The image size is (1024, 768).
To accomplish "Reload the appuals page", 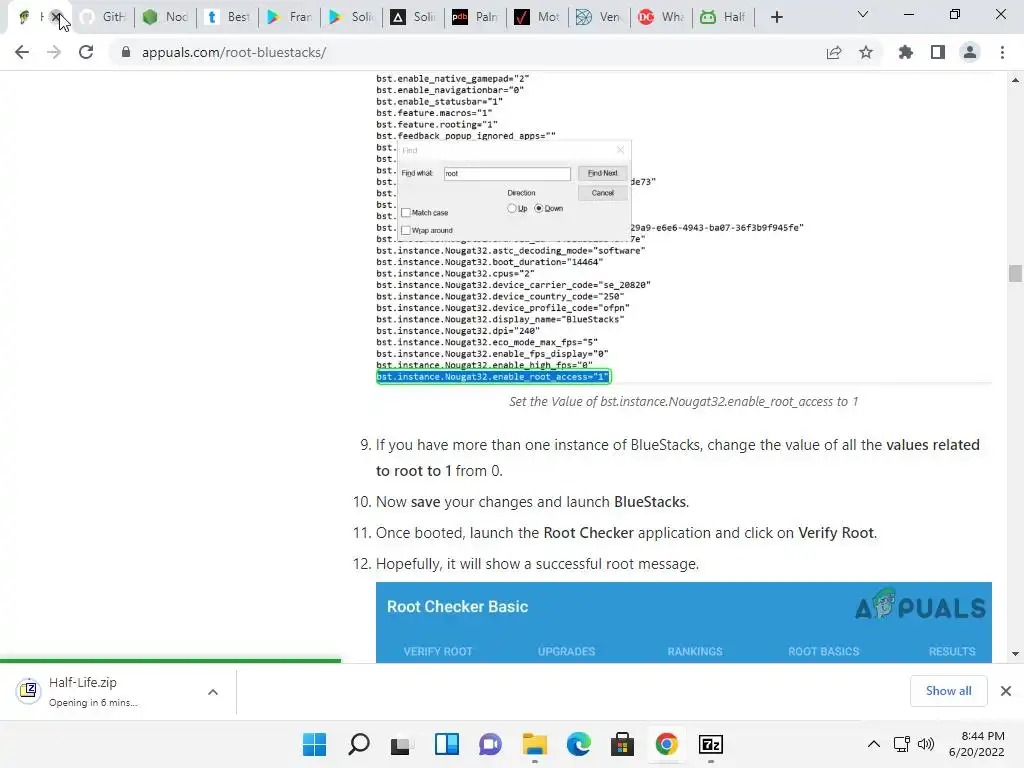I will point(86,52).
